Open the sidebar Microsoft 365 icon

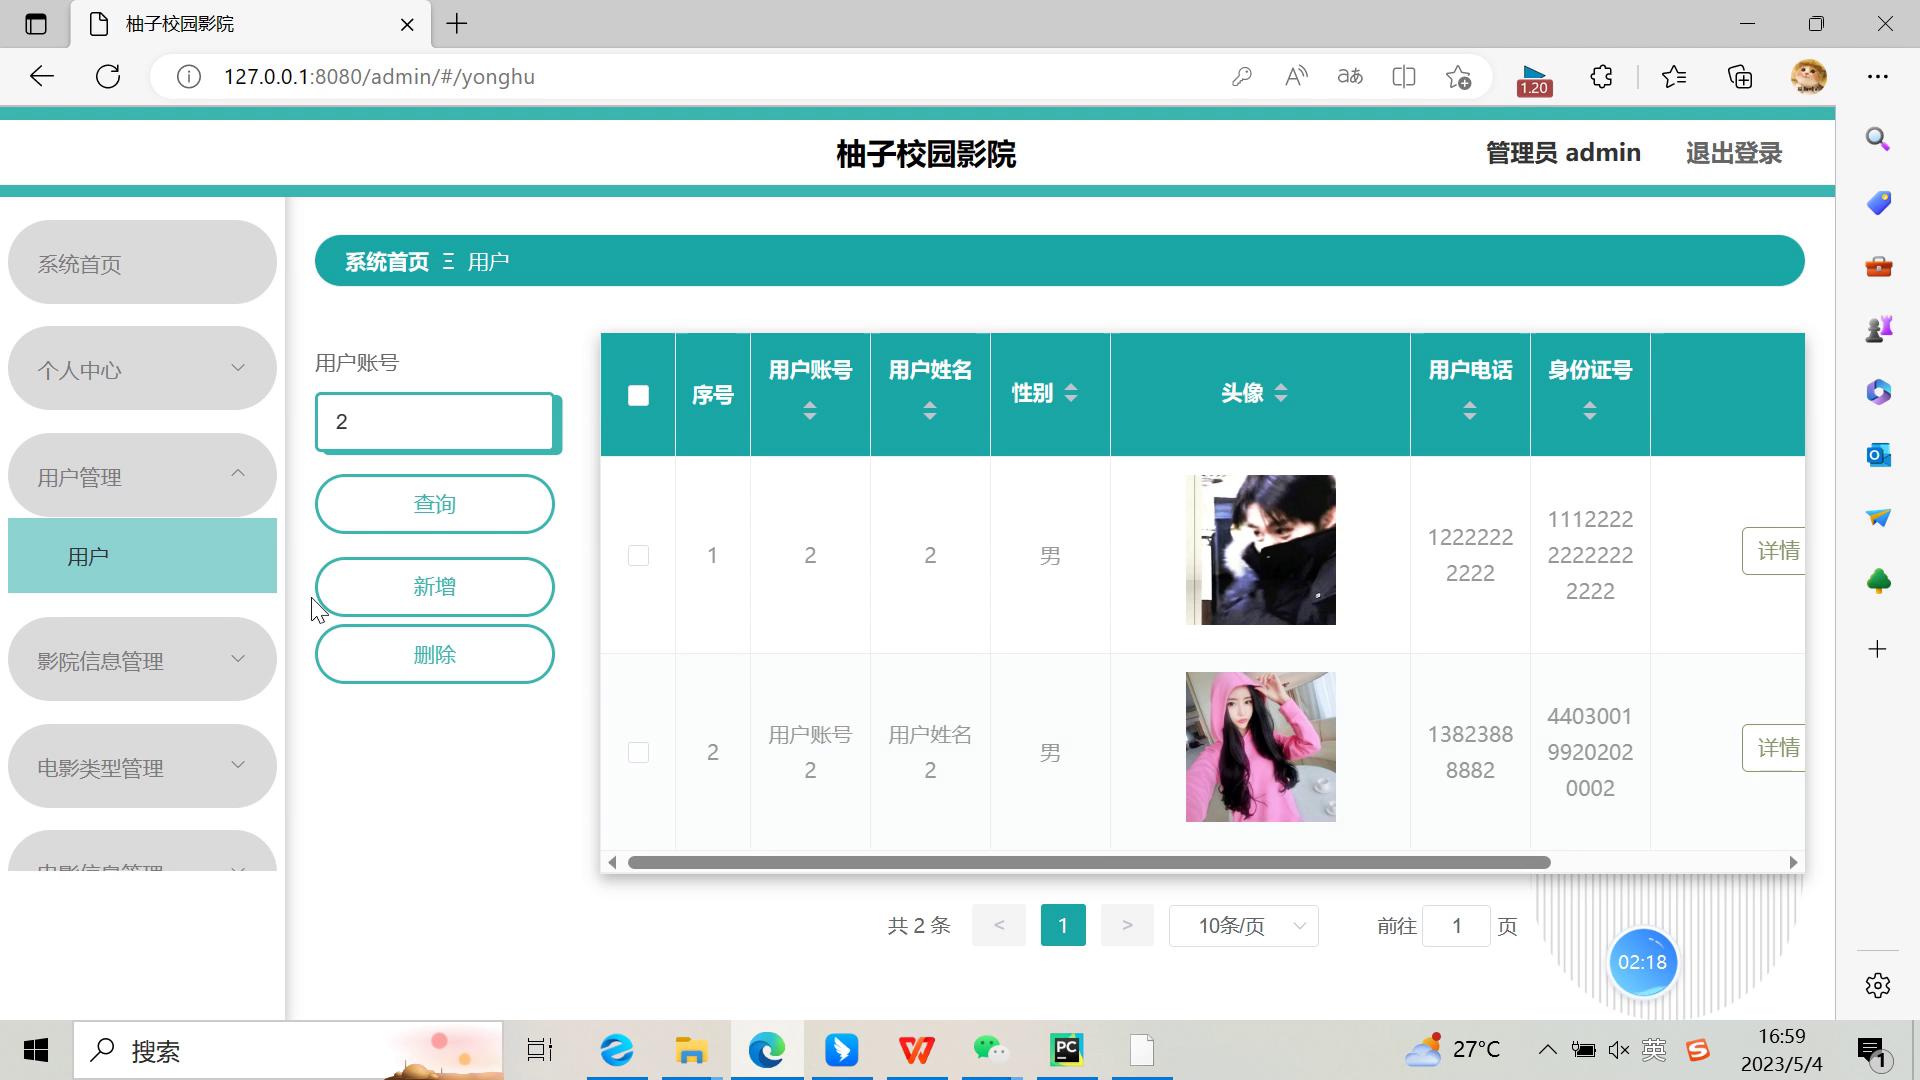pyautogui.click(x=1878, y=392)
